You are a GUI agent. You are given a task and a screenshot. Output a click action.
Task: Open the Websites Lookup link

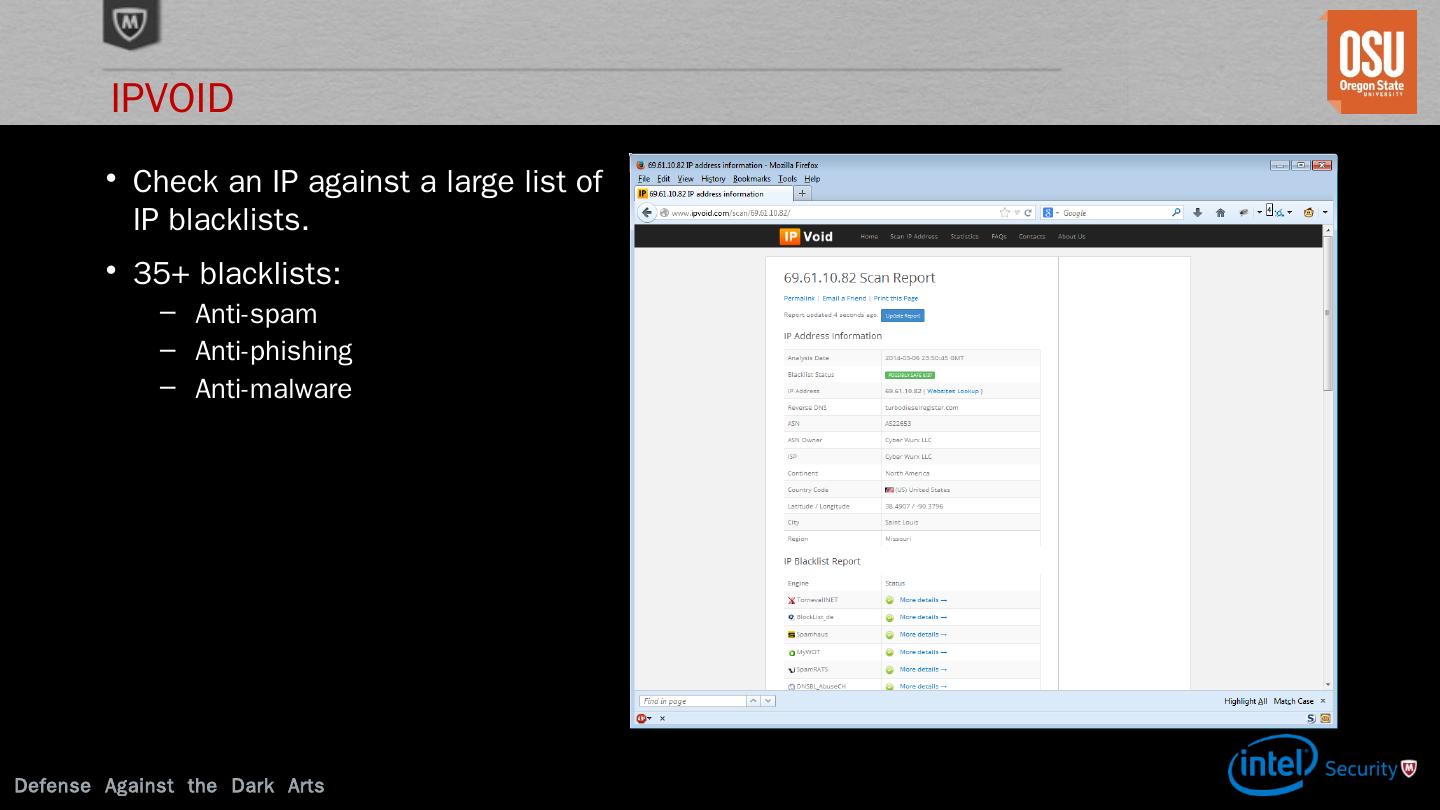point(954,391)
